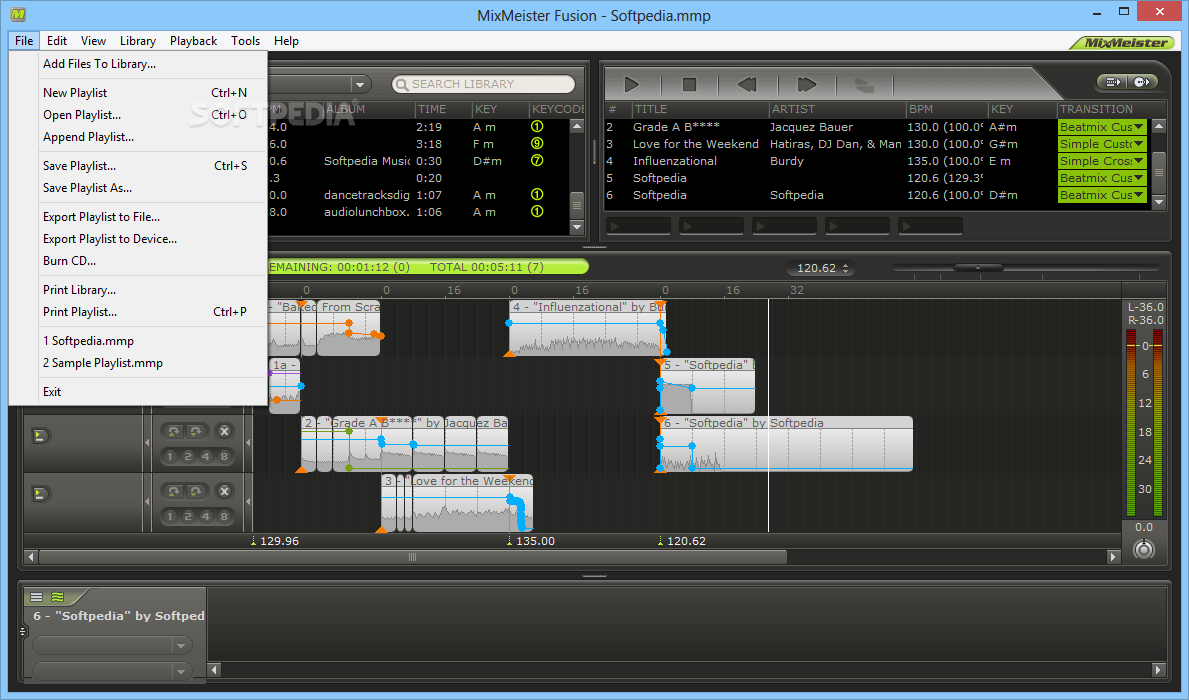Viewport: 1189px width, 700px height.
Task: Click the X button on Love for the Weekend track
Action: point(224,491)
